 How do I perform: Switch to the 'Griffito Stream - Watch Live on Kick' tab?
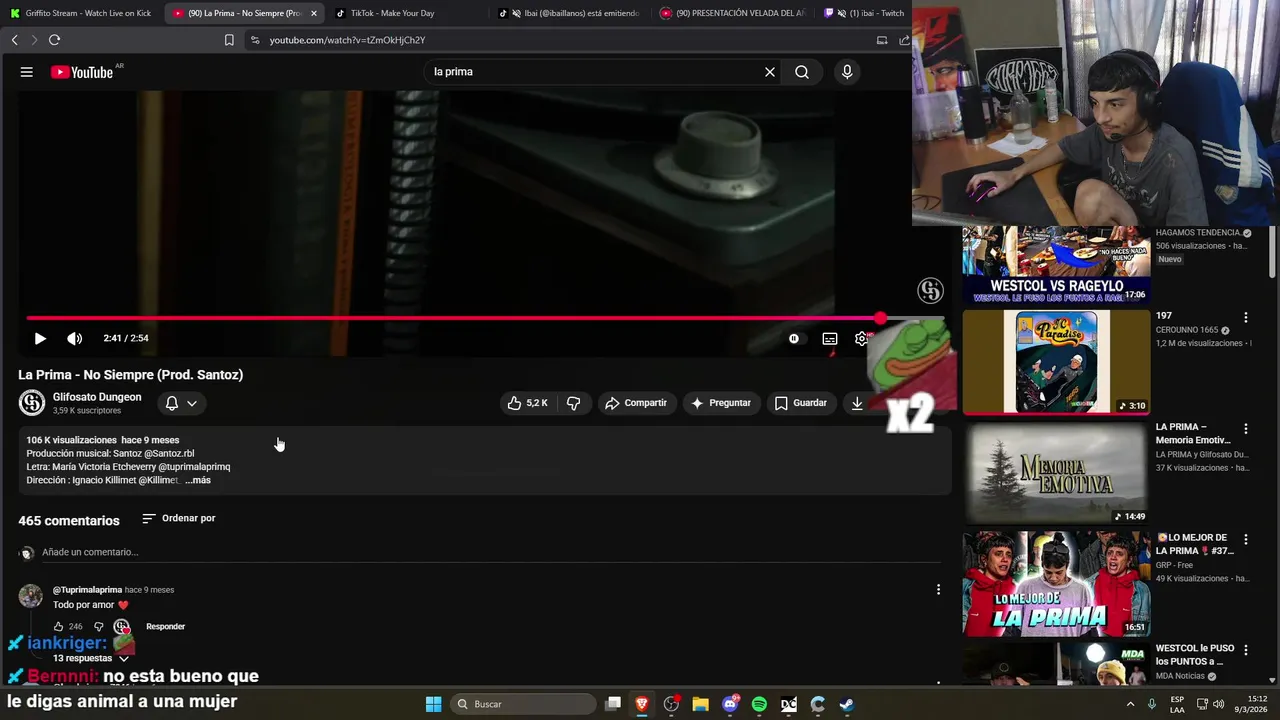point(81,13)
